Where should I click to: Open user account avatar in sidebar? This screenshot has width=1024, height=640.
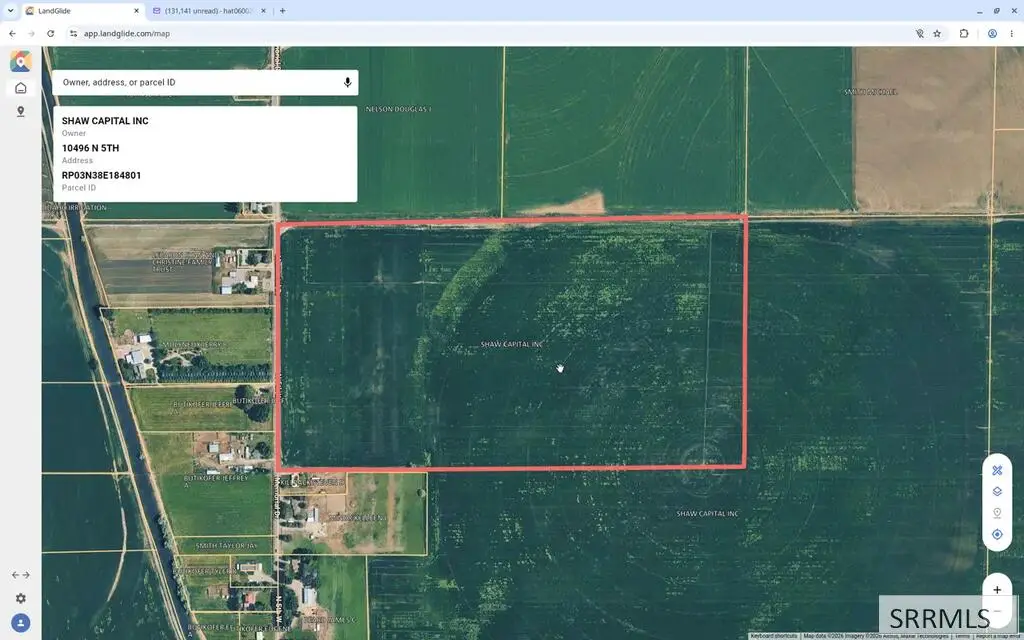pos(20,623)
